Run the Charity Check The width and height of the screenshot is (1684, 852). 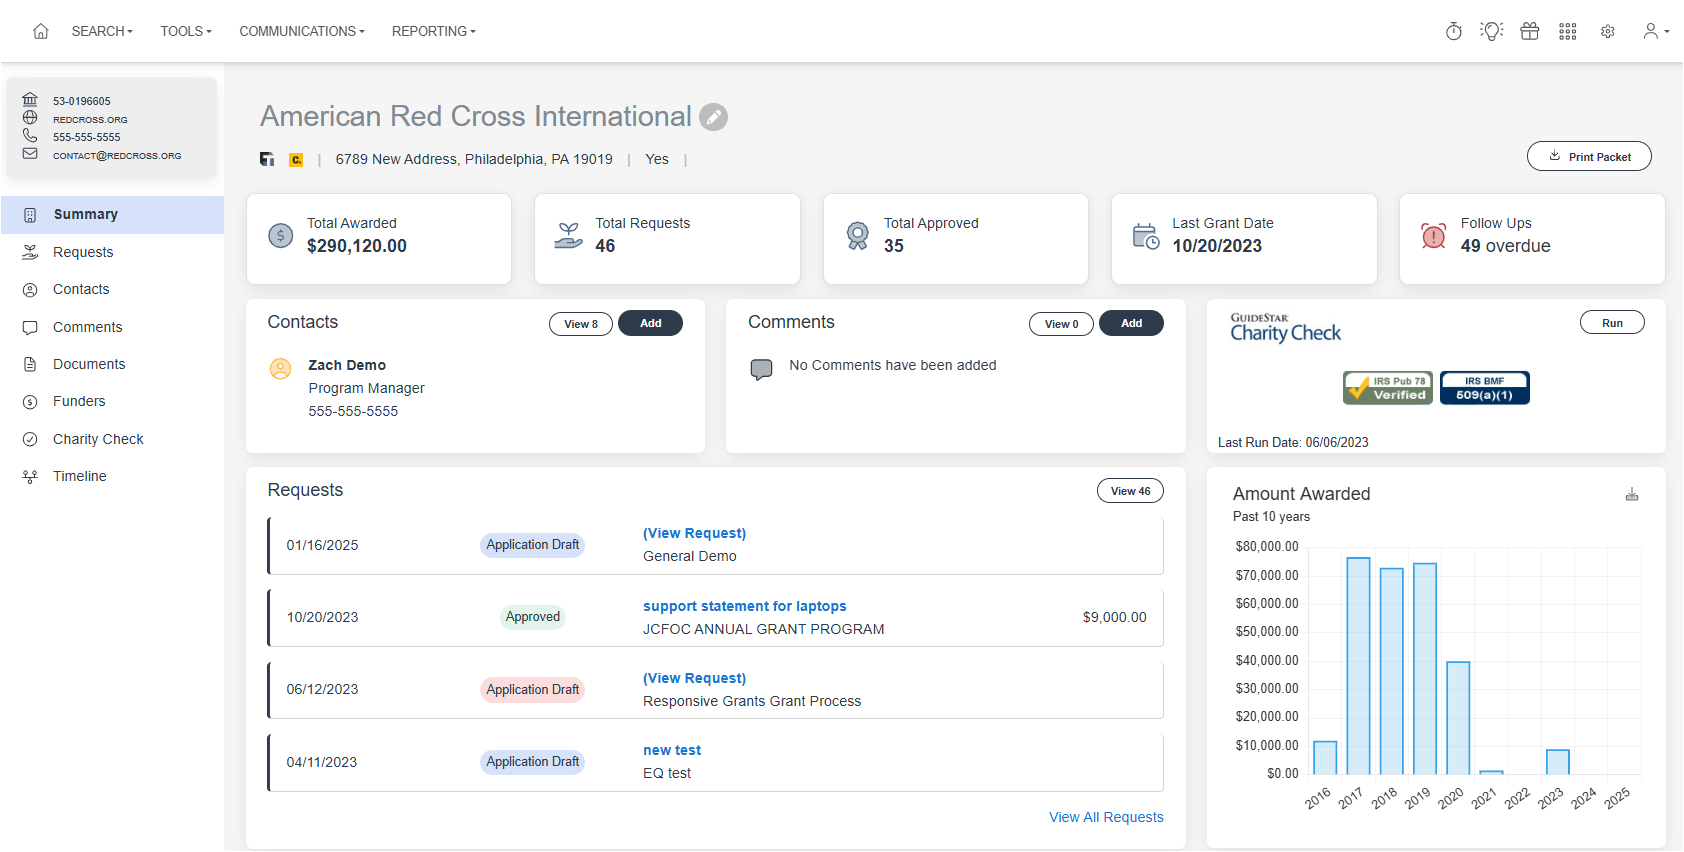click(1612, 322)
